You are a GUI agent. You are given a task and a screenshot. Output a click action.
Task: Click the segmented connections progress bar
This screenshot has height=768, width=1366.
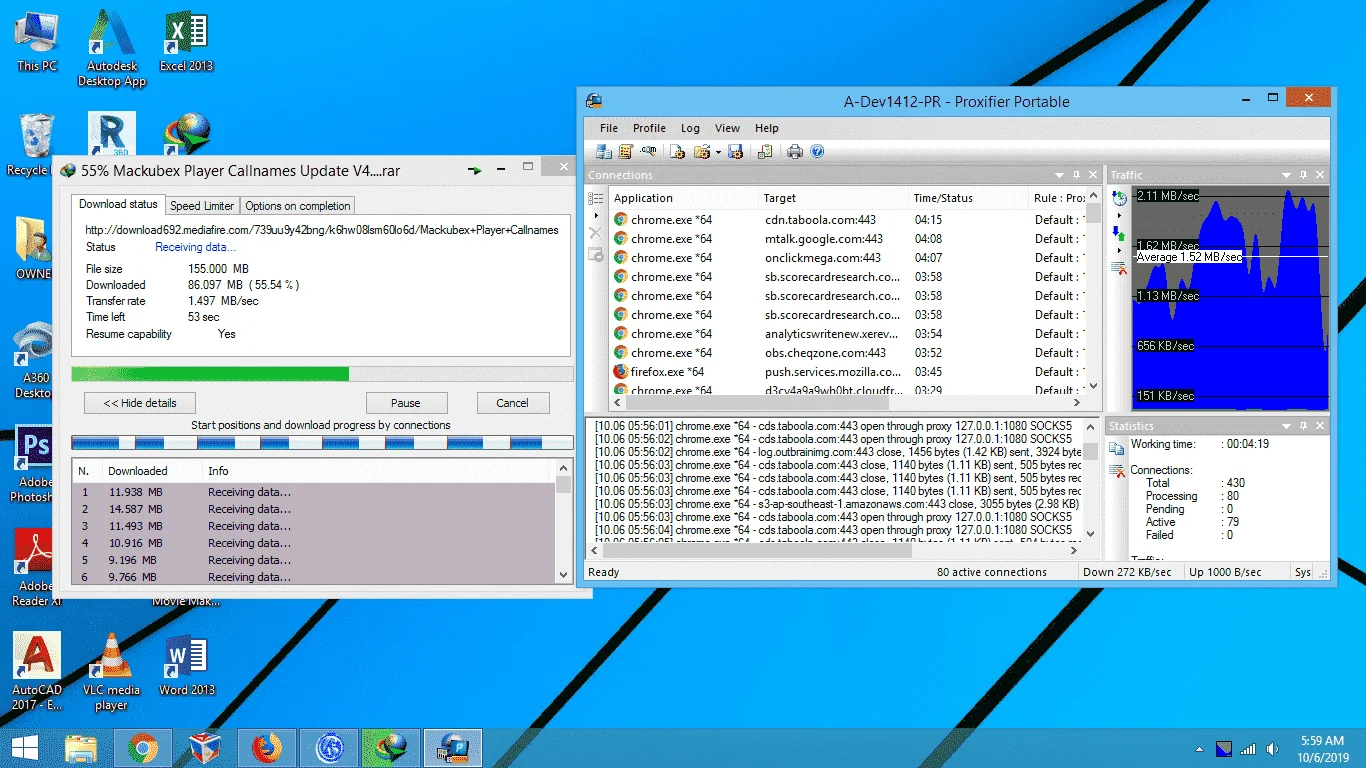tap(322, 442)
